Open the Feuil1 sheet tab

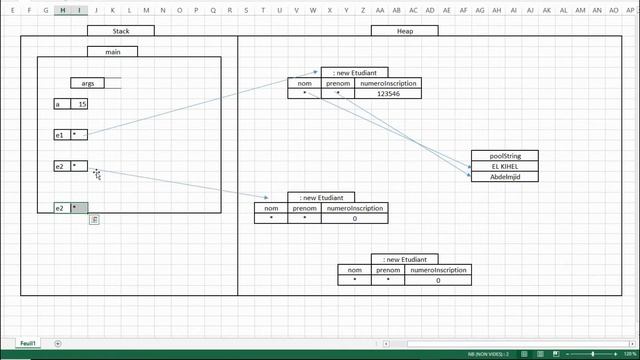point(28,343)
